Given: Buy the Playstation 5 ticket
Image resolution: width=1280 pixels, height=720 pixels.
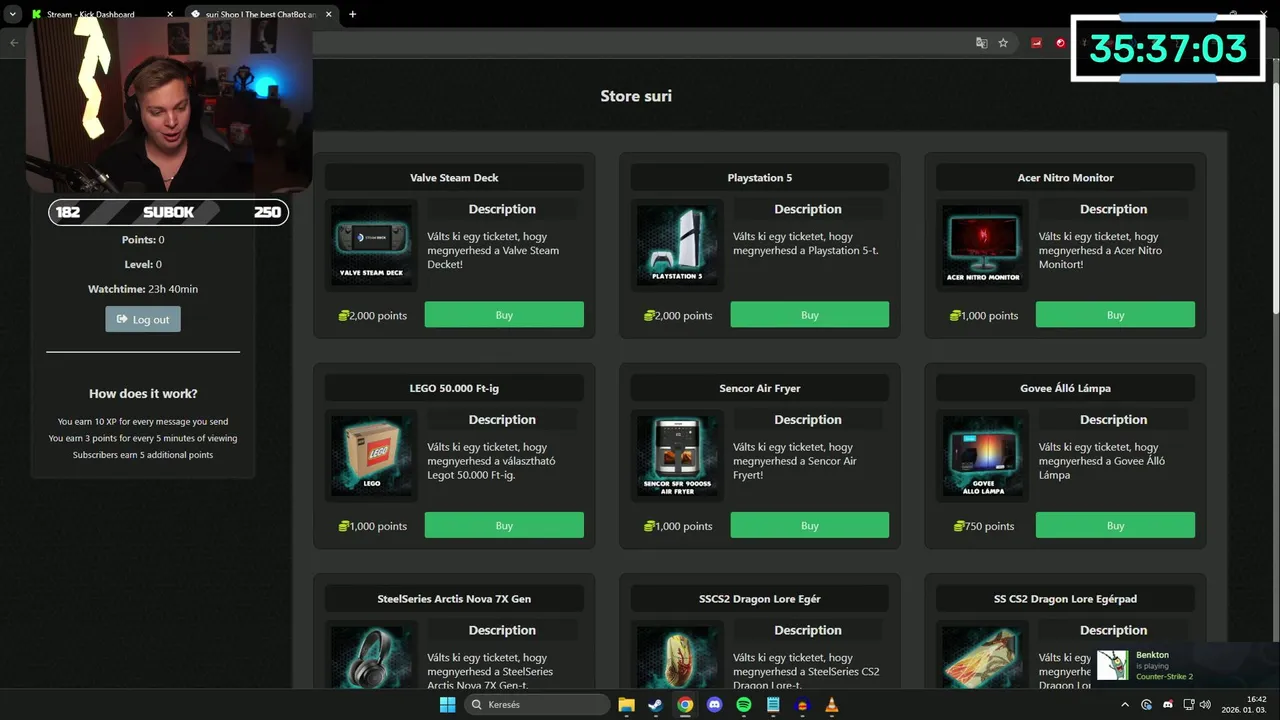Looking at the screenshot, I should 809,315.
